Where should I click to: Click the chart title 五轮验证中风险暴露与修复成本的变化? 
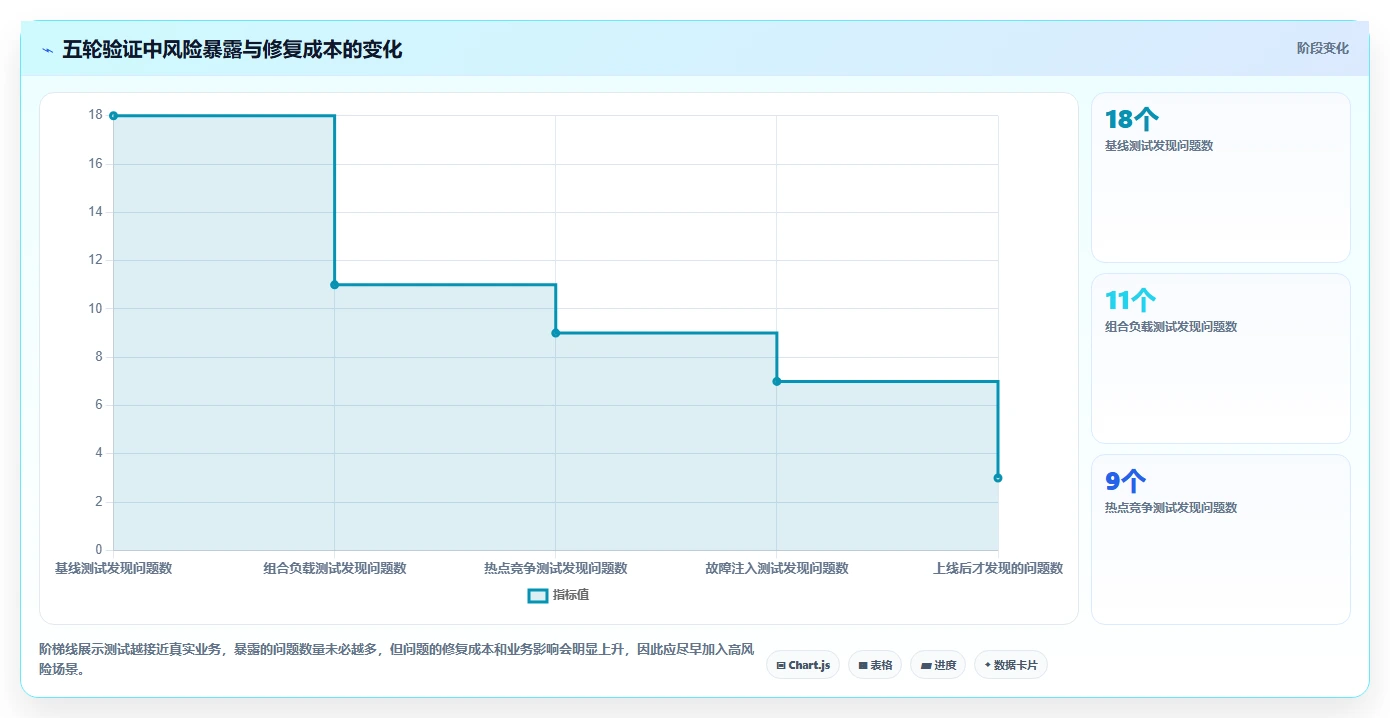232,50
